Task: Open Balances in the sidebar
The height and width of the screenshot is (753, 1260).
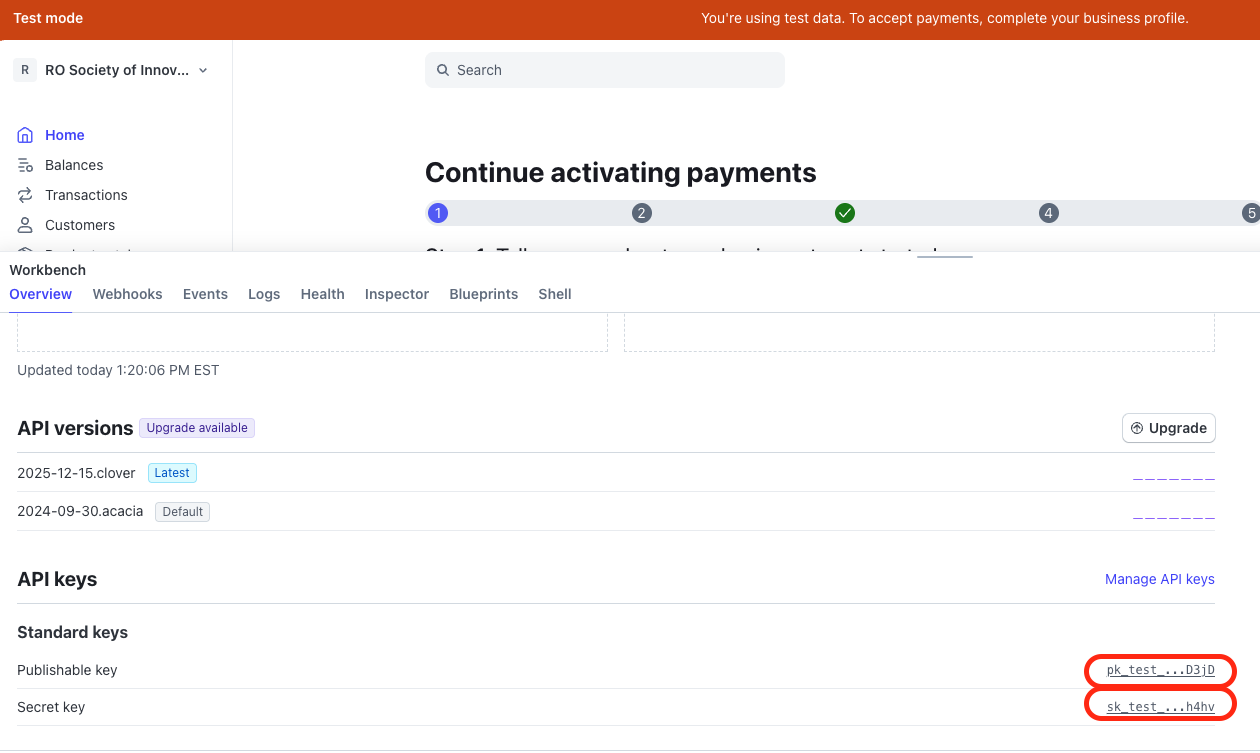Action: click(x=74, y=165)
